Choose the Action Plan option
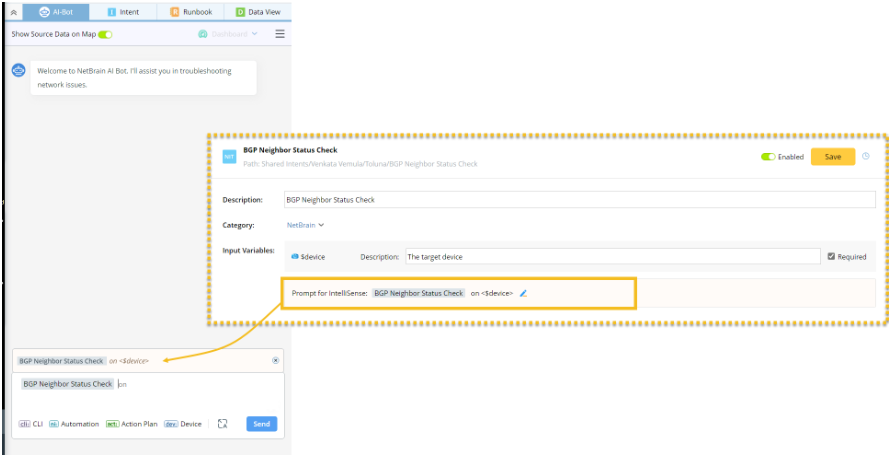The width and height of the screenshot is (892, 458). 131,424
